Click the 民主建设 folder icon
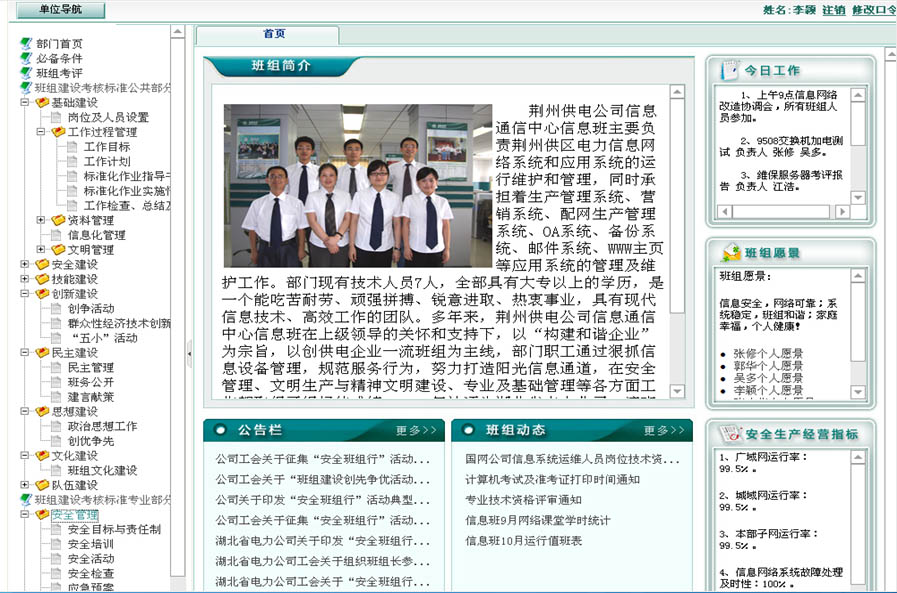 pyautogui.click(x=42, y=353)
